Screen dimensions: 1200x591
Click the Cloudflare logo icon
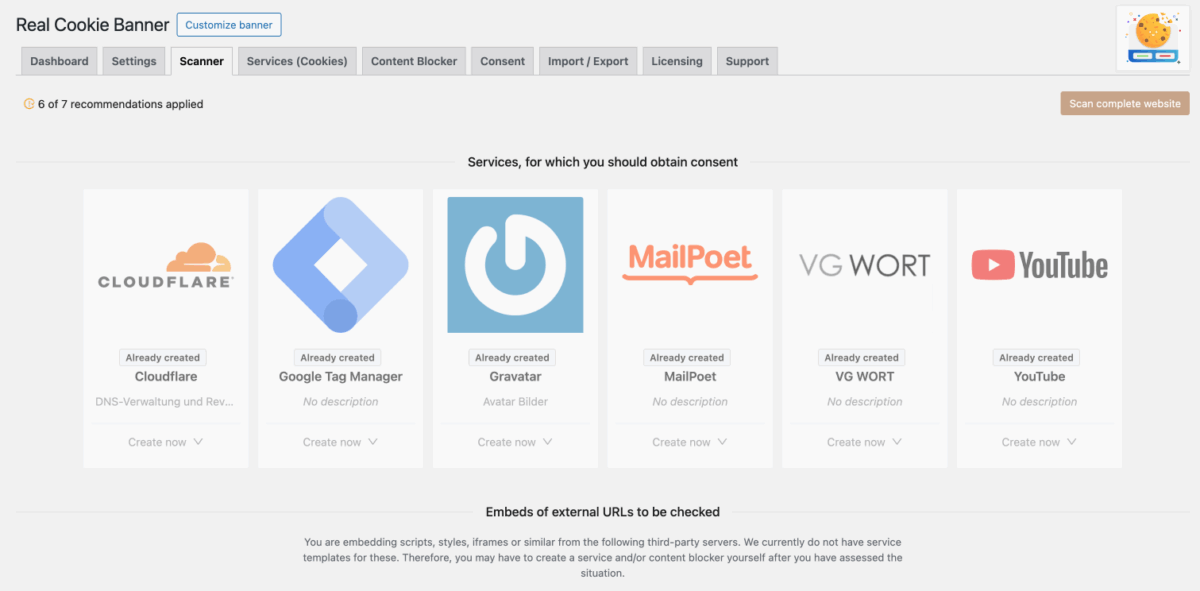(165, 265)
